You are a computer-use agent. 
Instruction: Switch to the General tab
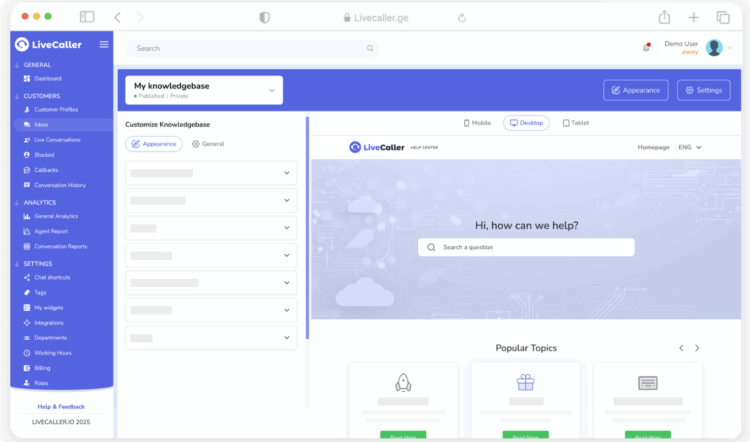point(208,144)
